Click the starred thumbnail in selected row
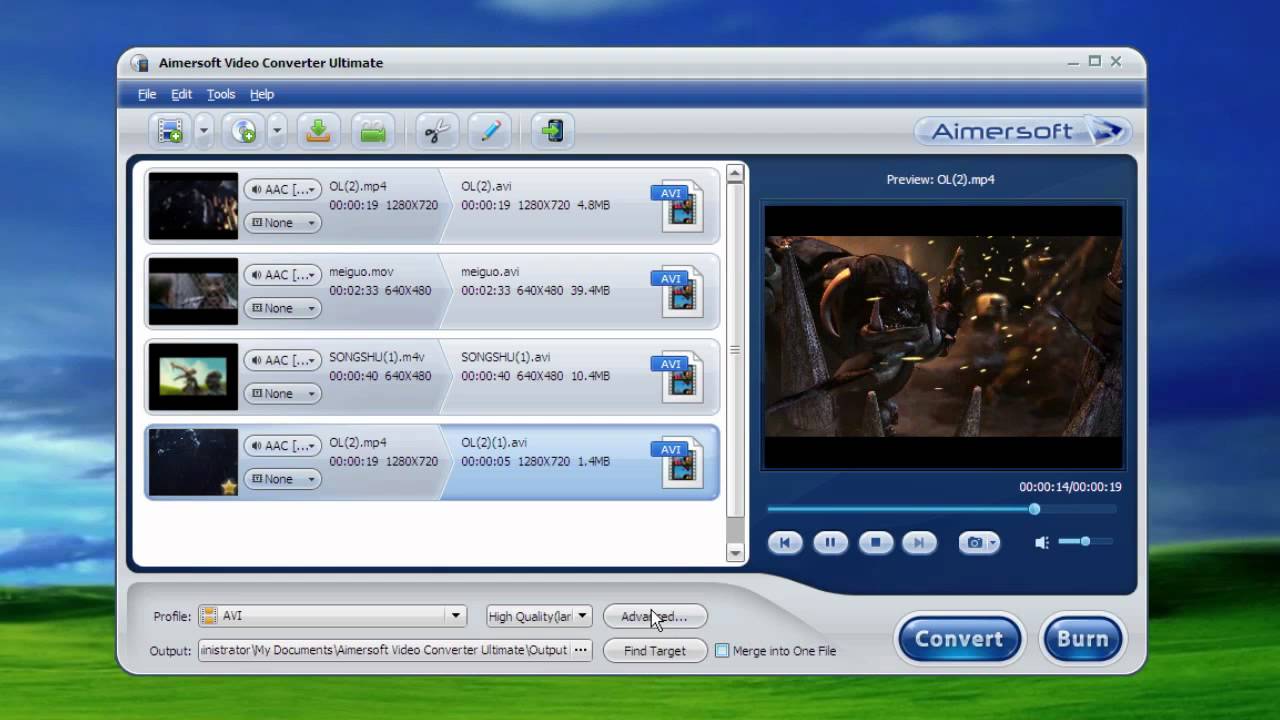 click(x=193, y=462)
